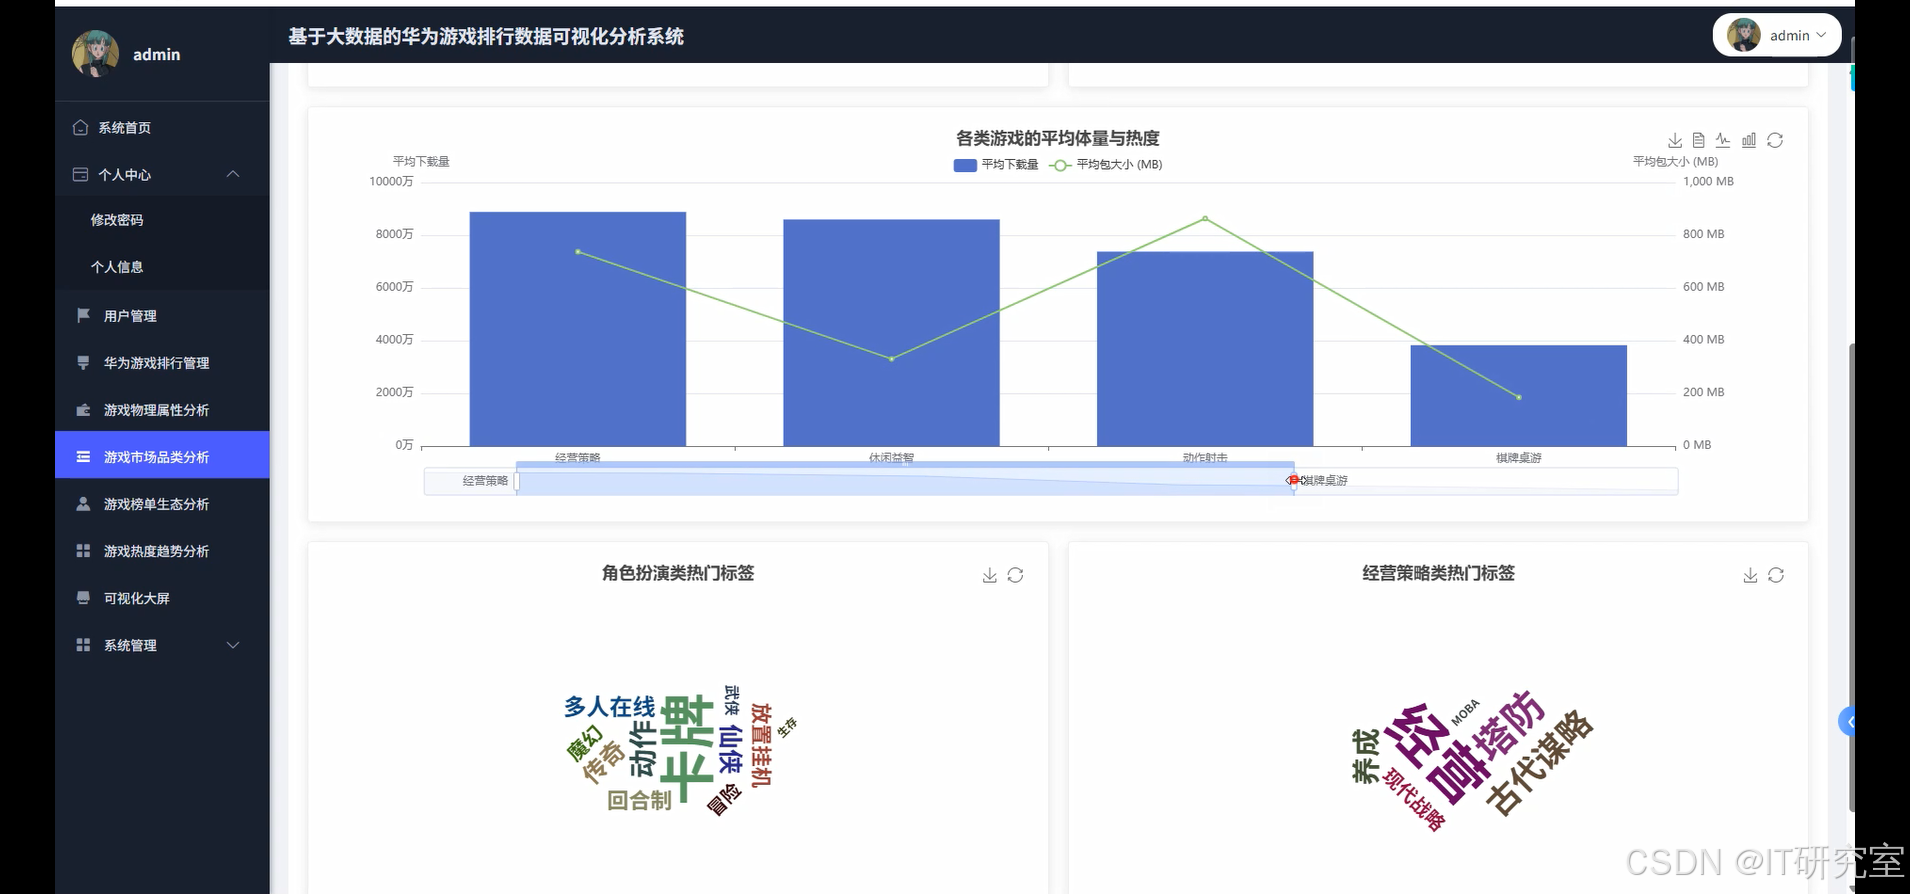Toggle the 平均包大小 (MB) legend series
The width and height of the screenshot is (1910, 894).
point(1106,165)
